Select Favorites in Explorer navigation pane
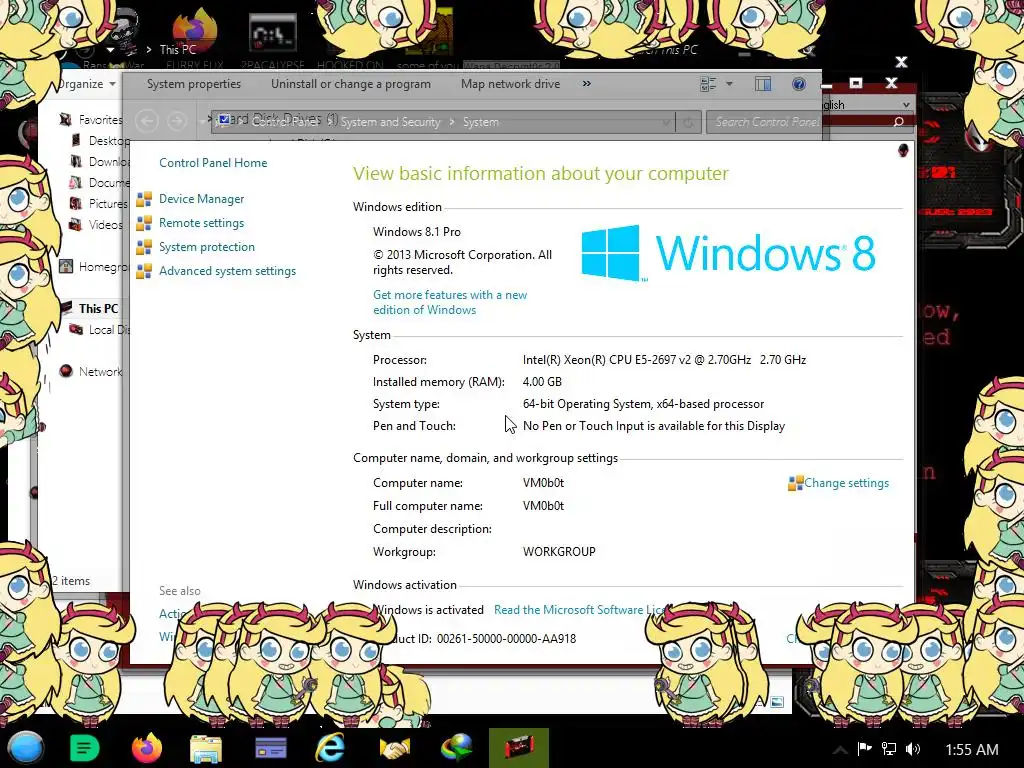The image size is (1024, 768). tap(100, 120)
